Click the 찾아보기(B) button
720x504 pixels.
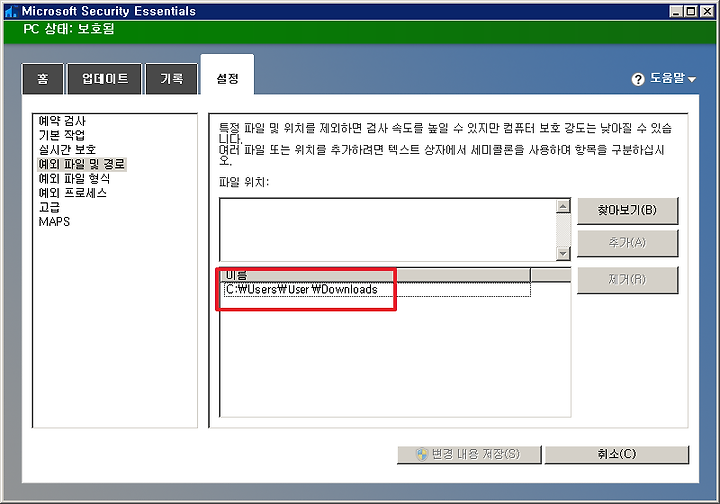point(627,210)
